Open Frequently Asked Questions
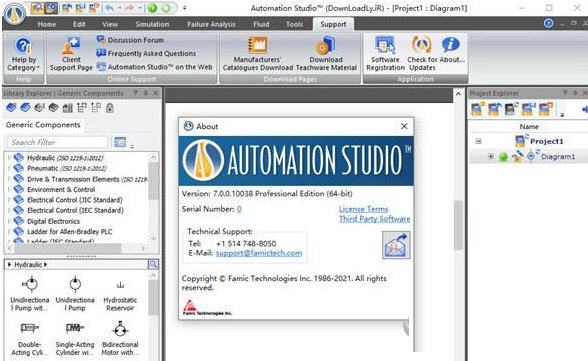The image size is (588, 361). [146, 53]
